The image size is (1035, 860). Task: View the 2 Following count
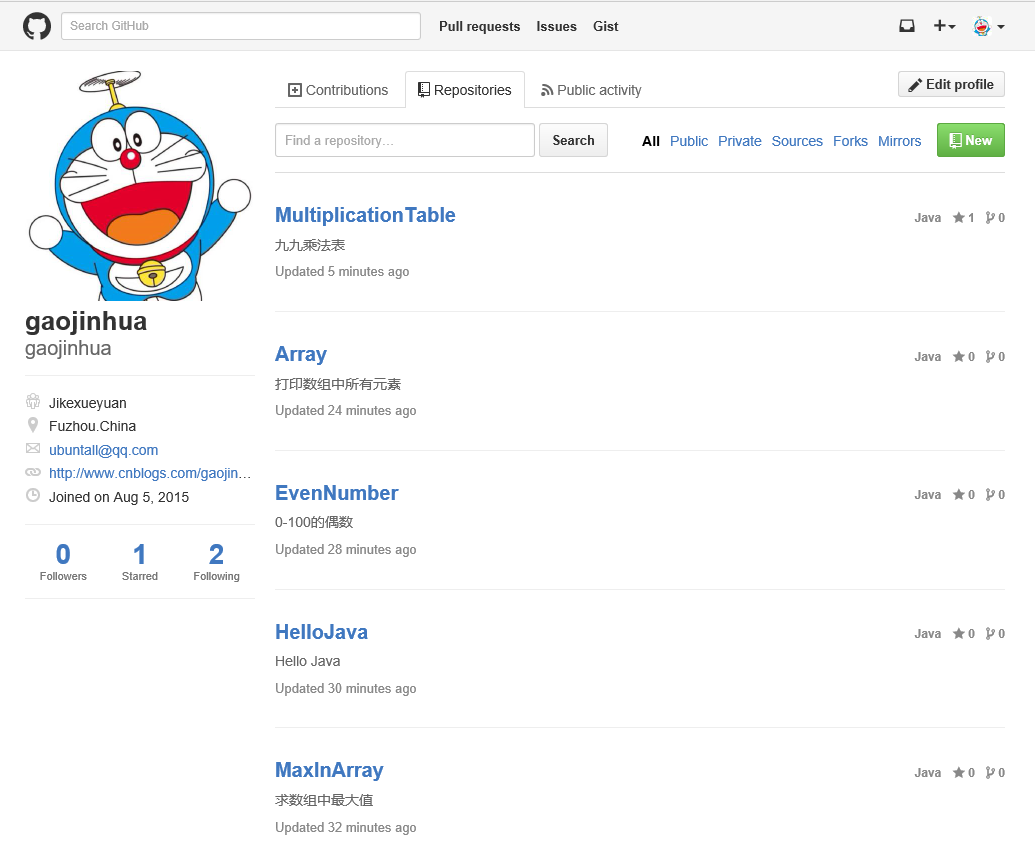coord(217,562)
